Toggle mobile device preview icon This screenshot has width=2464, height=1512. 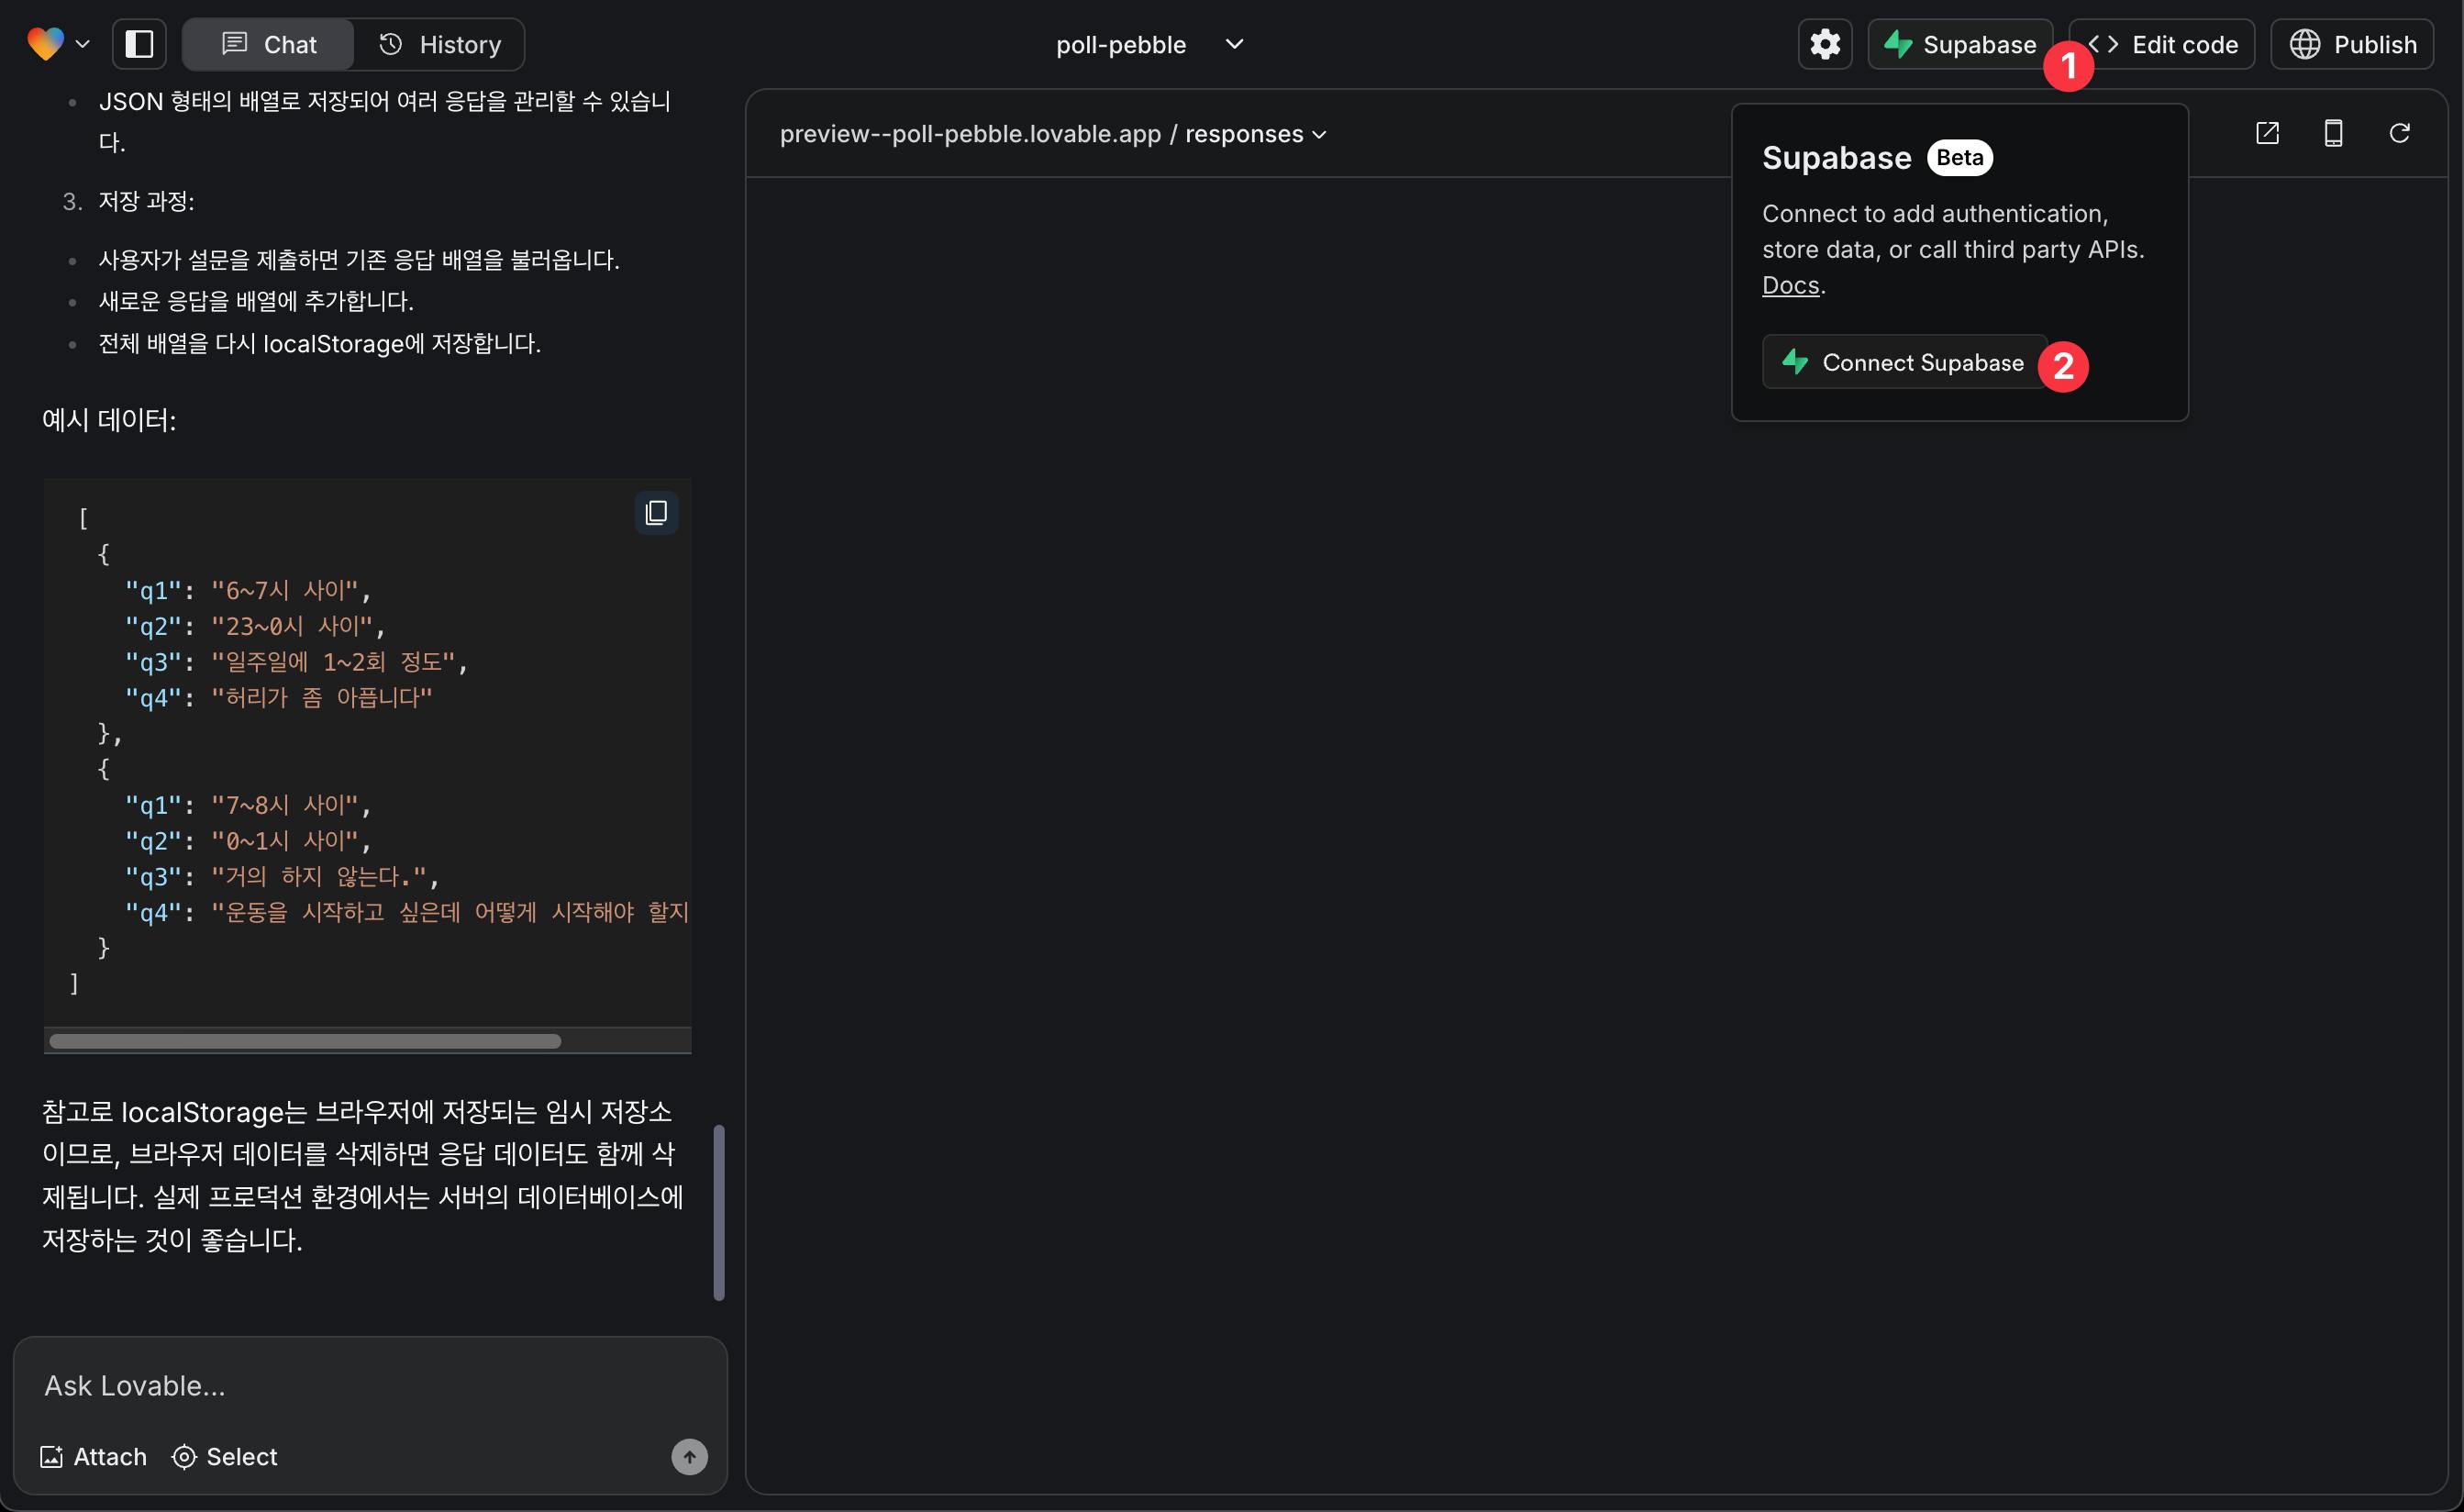(2333, 133)
